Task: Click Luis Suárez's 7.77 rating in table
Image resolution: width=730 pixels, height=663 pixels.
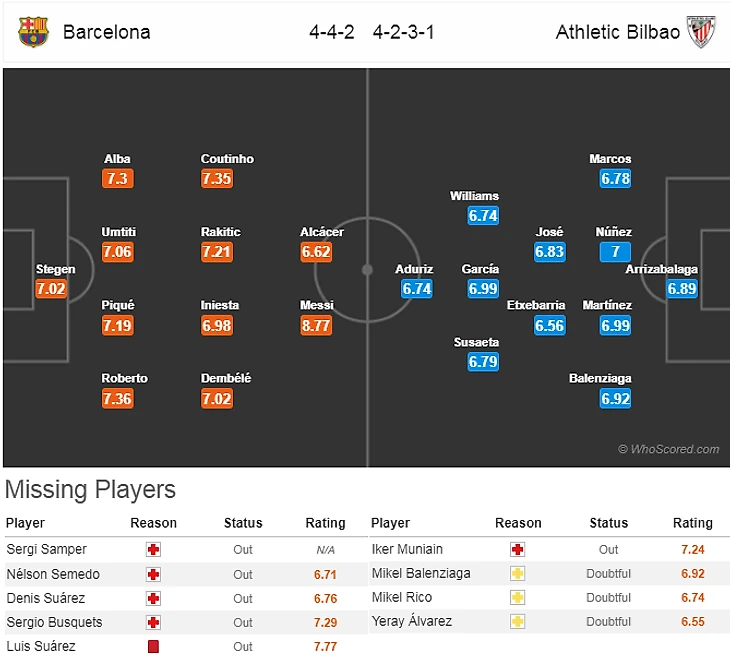Action: click(326, 647)
